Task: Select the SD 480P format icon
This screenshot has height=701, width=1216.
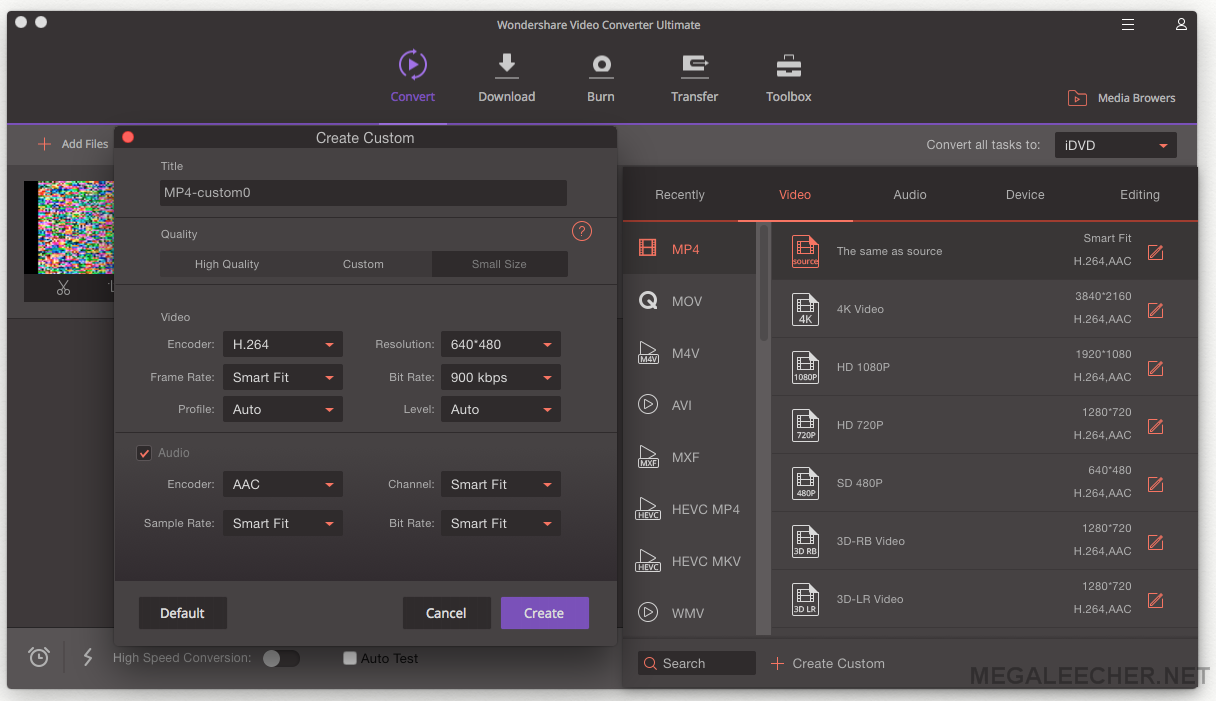Action: [x=805, y=484]
